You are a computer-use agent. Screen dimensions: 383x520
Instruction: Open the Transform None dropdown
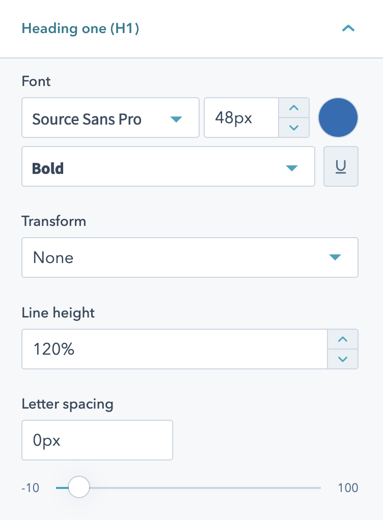pos(190,257)
